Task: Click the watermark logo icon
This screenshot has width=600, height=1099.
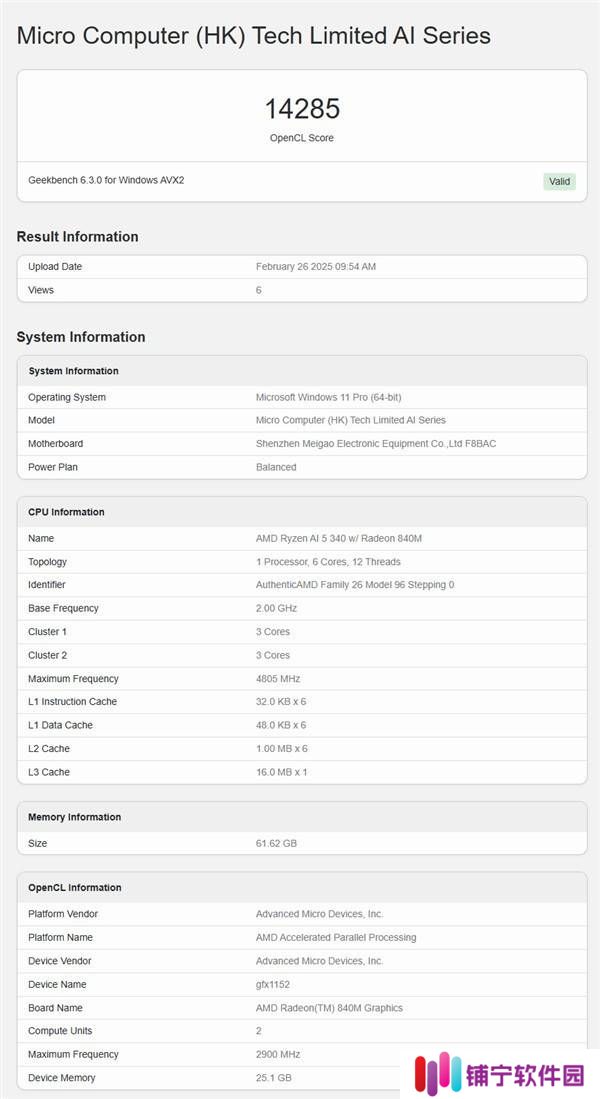Action: click(x=438, y=1074)
